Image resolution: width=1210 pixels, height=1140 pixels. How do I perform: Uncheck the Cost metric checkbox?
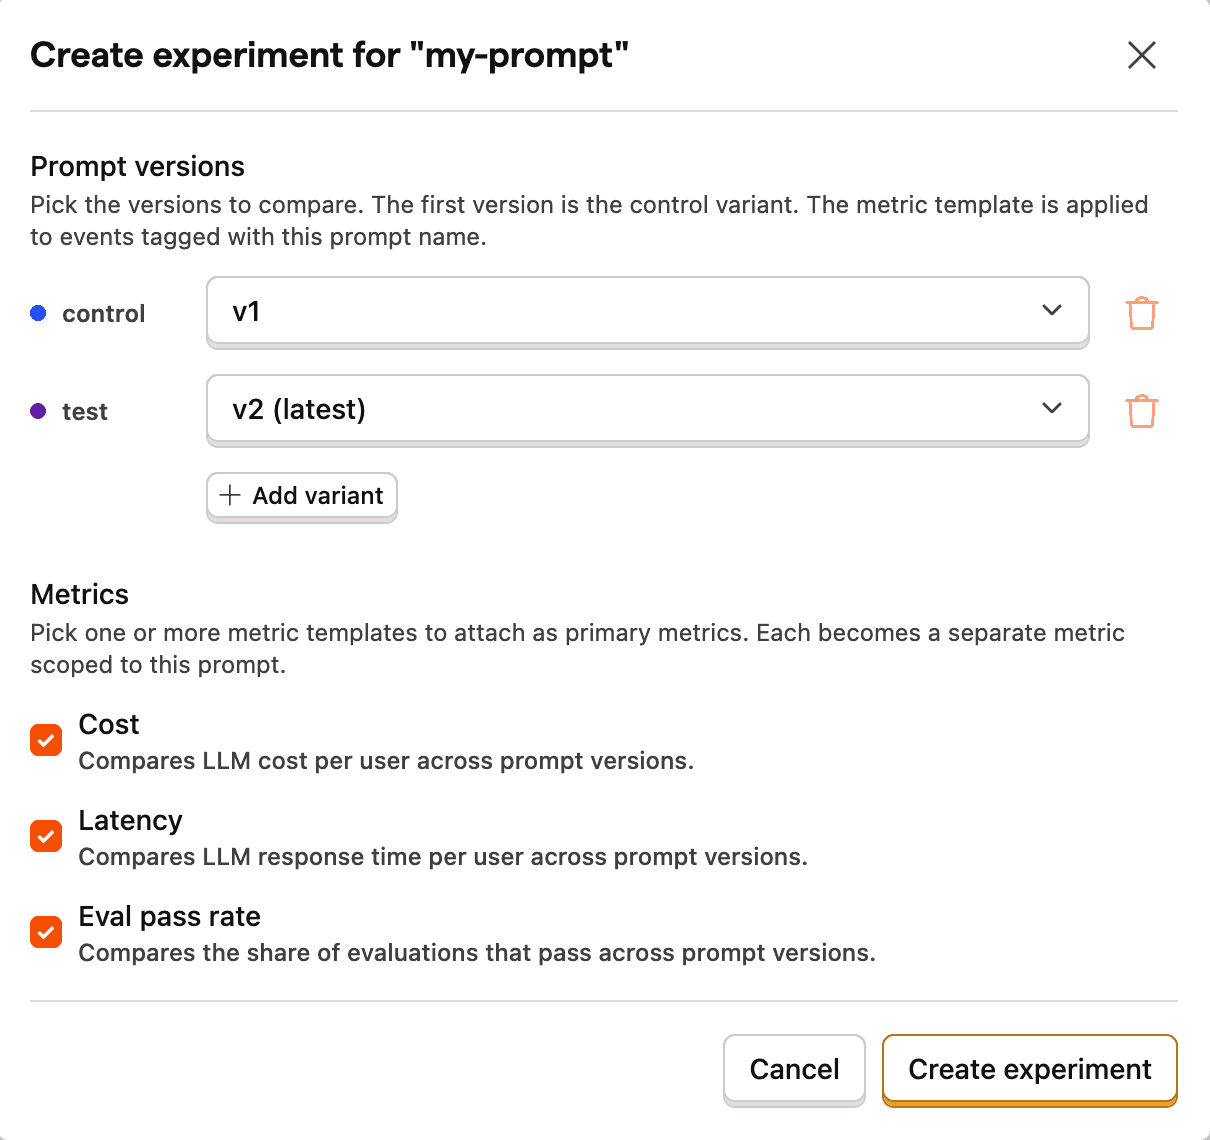(46, 740)
